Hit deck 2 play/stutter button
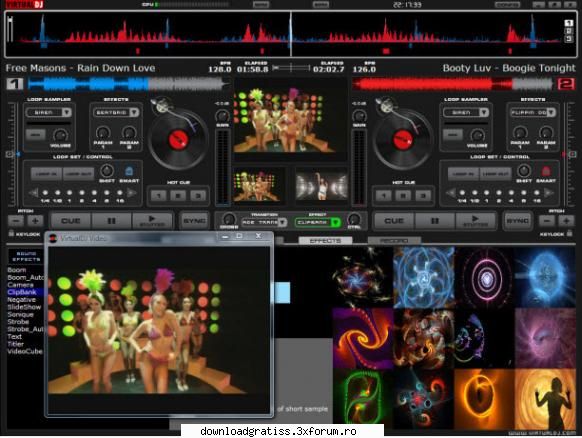 click(475, 221)
